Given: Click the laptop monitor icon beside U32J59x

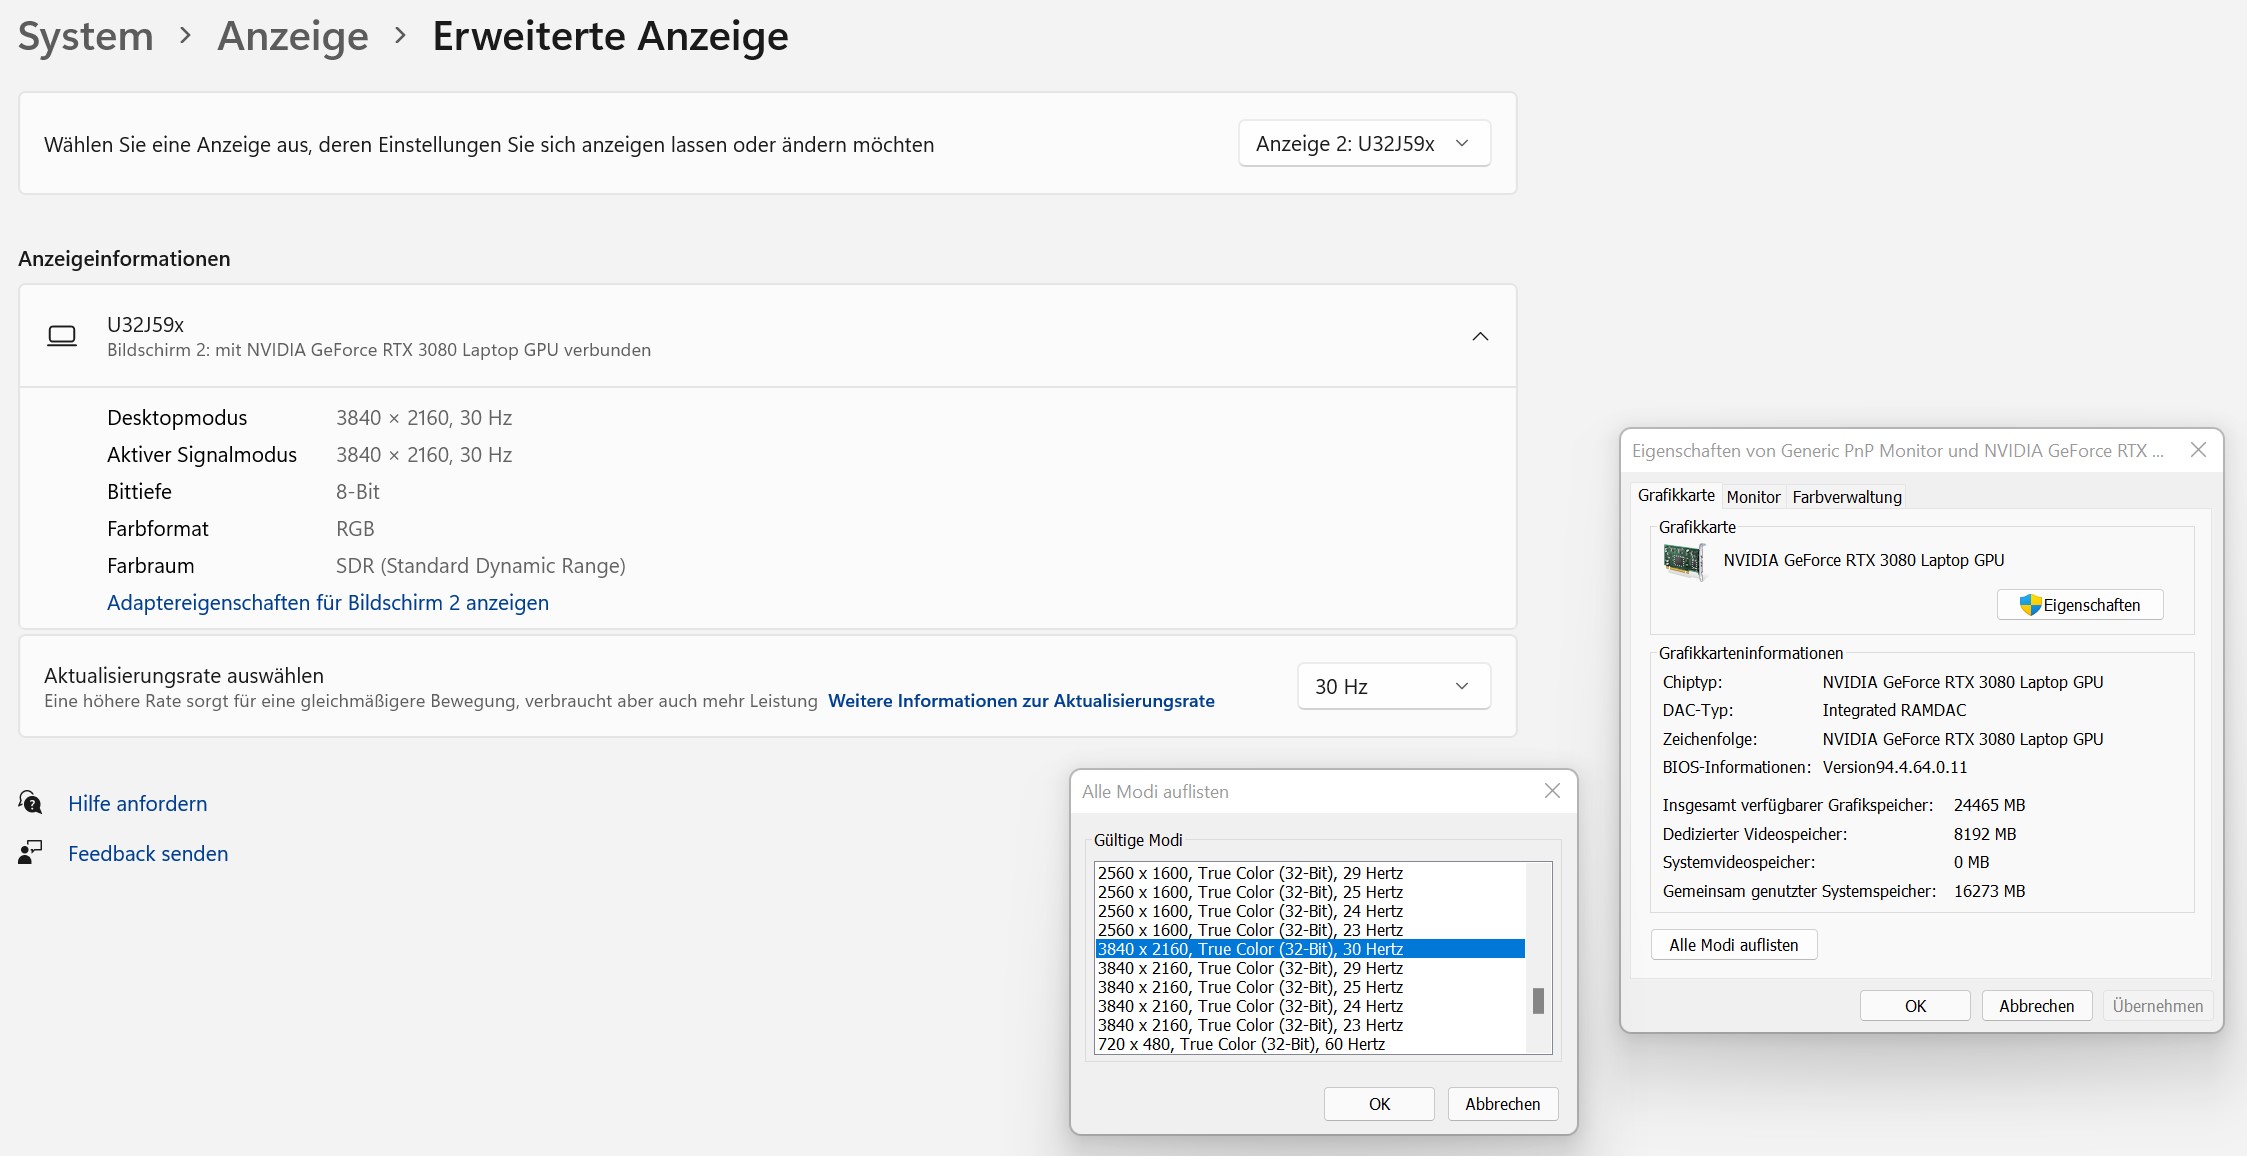Looking at the screenshot, I should (x=62, y=336).
